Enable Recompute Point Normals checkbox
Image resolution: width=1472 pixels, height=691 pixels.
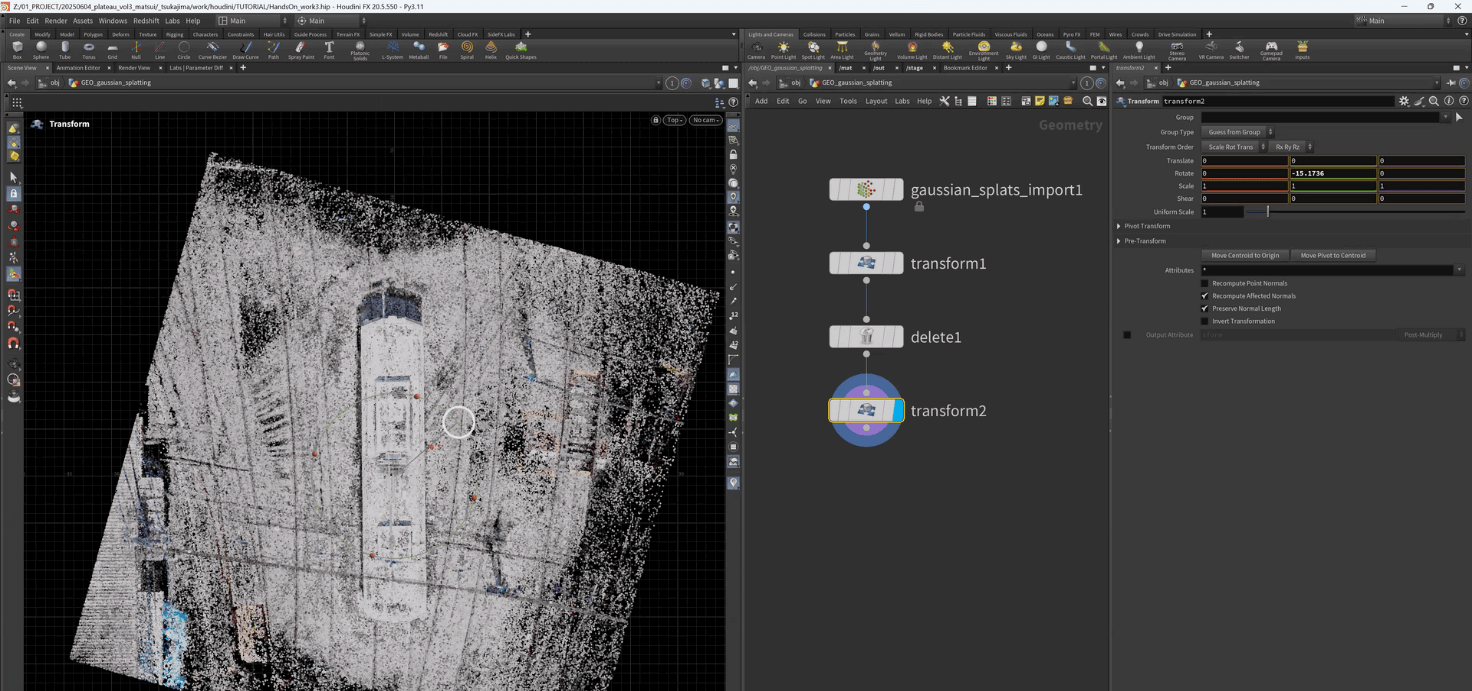pos(1204,283)
